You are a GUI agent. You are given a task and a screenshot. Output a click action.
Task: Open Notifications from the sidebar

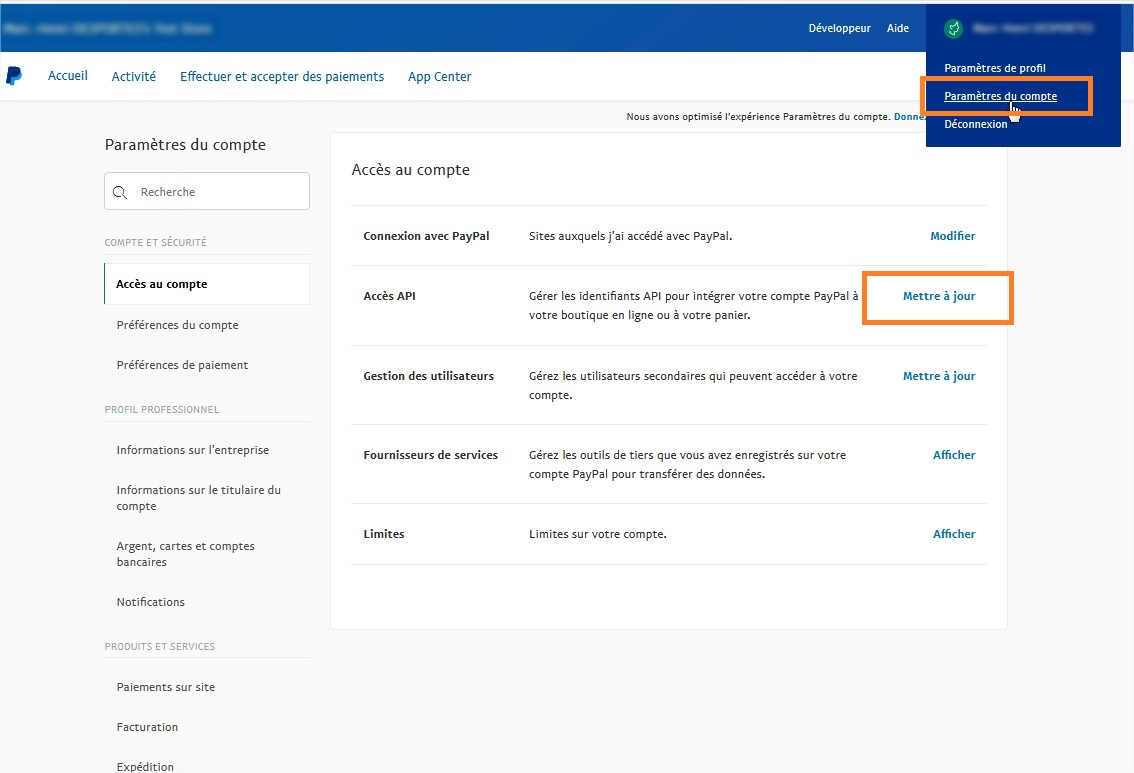[150, 601]
